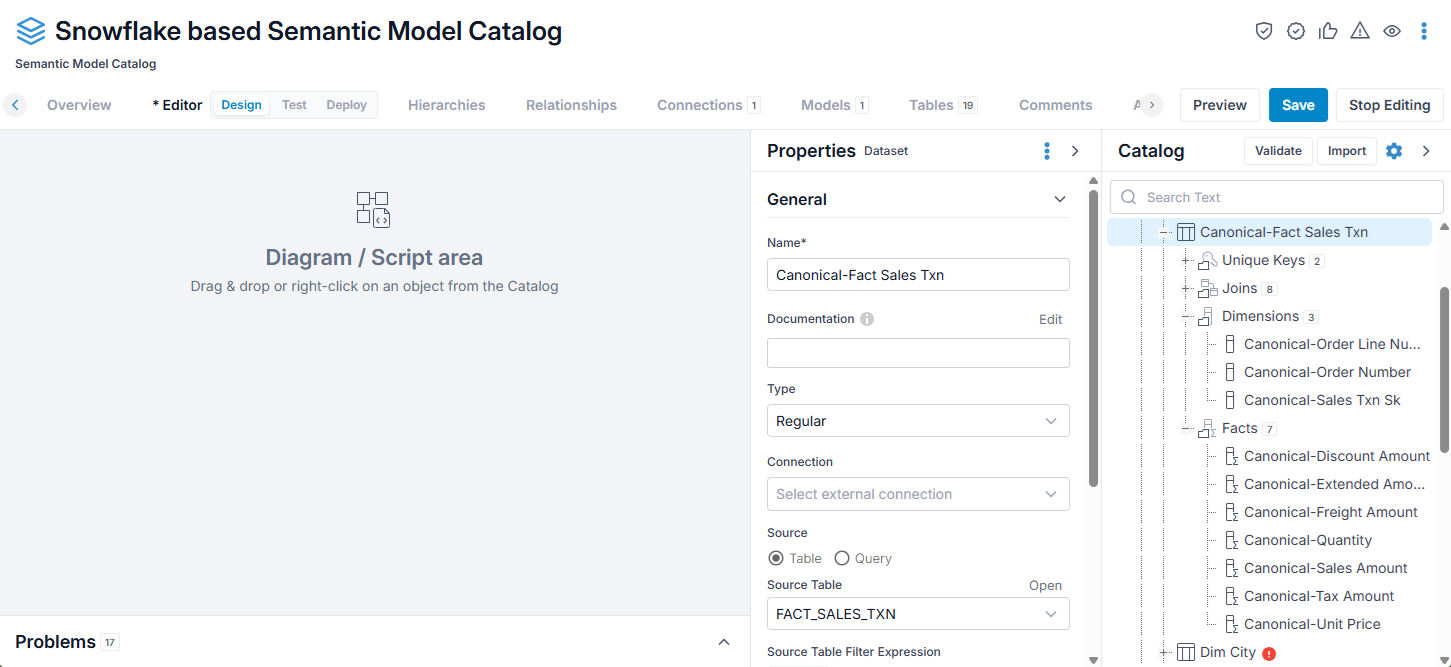Image resolution: width=1451 pixels, height=667 pixels.
Task: Switch to Test editor mode
Action: (x=294, y=105)
